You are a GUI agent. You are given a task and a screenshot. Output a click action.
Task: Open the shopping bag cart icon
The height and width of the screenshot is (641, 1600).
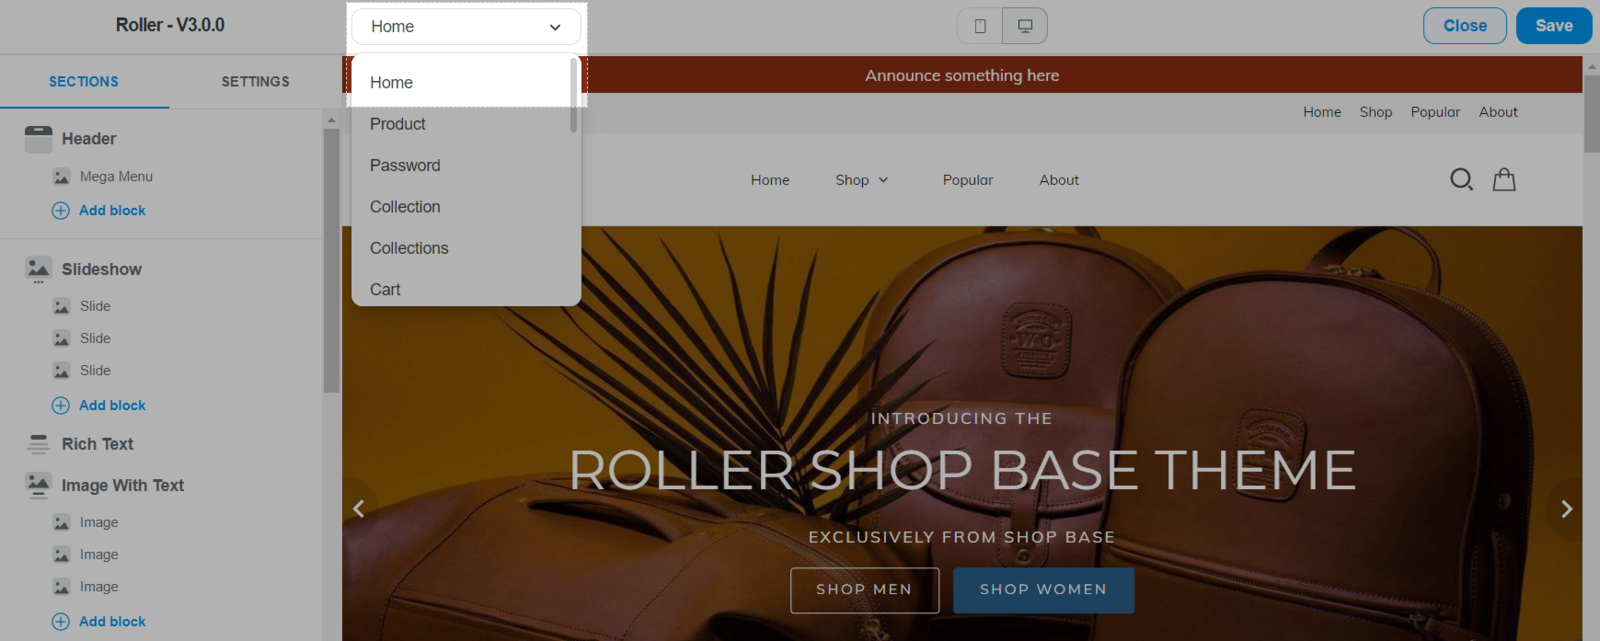pos(1504,179)
